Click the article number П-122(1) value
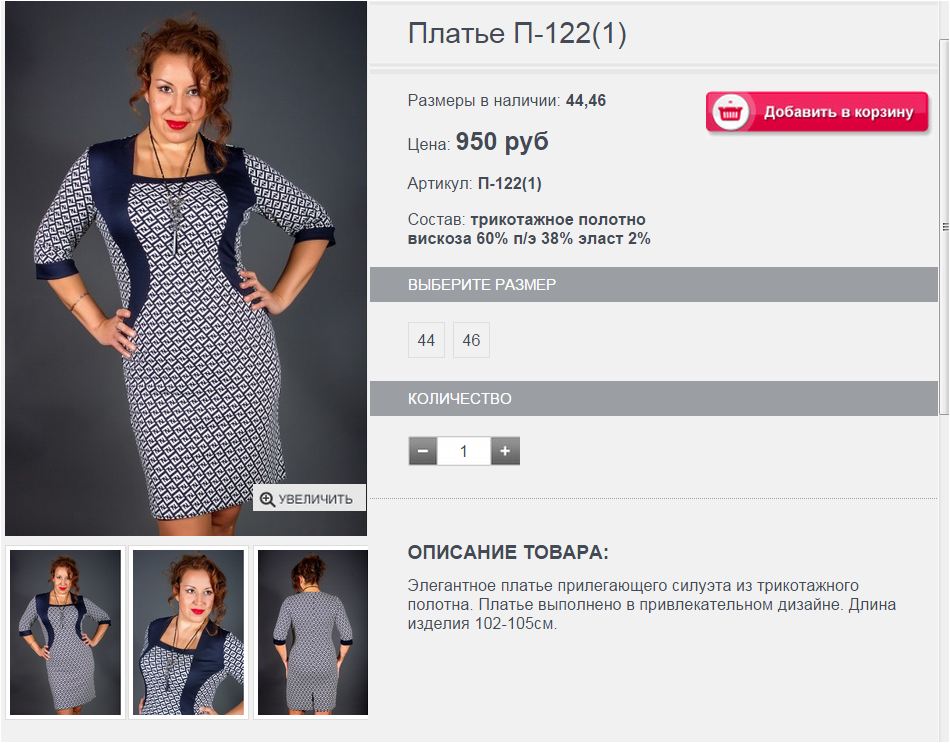Viewport: 950px width, 743px height. 510,184
